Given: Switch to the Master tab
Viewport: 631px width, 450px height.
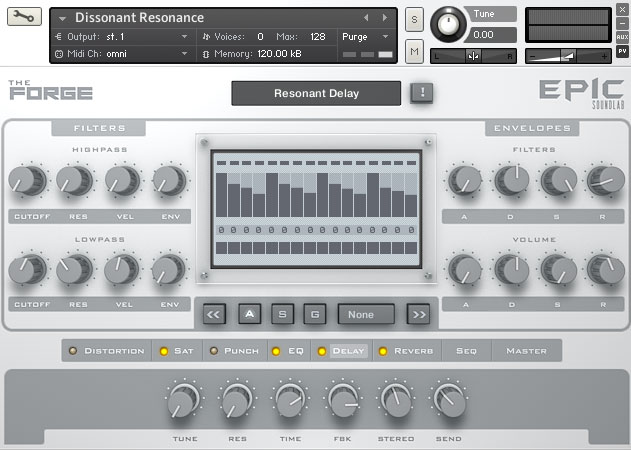Looking at the screenshot, I should (526, 351).
